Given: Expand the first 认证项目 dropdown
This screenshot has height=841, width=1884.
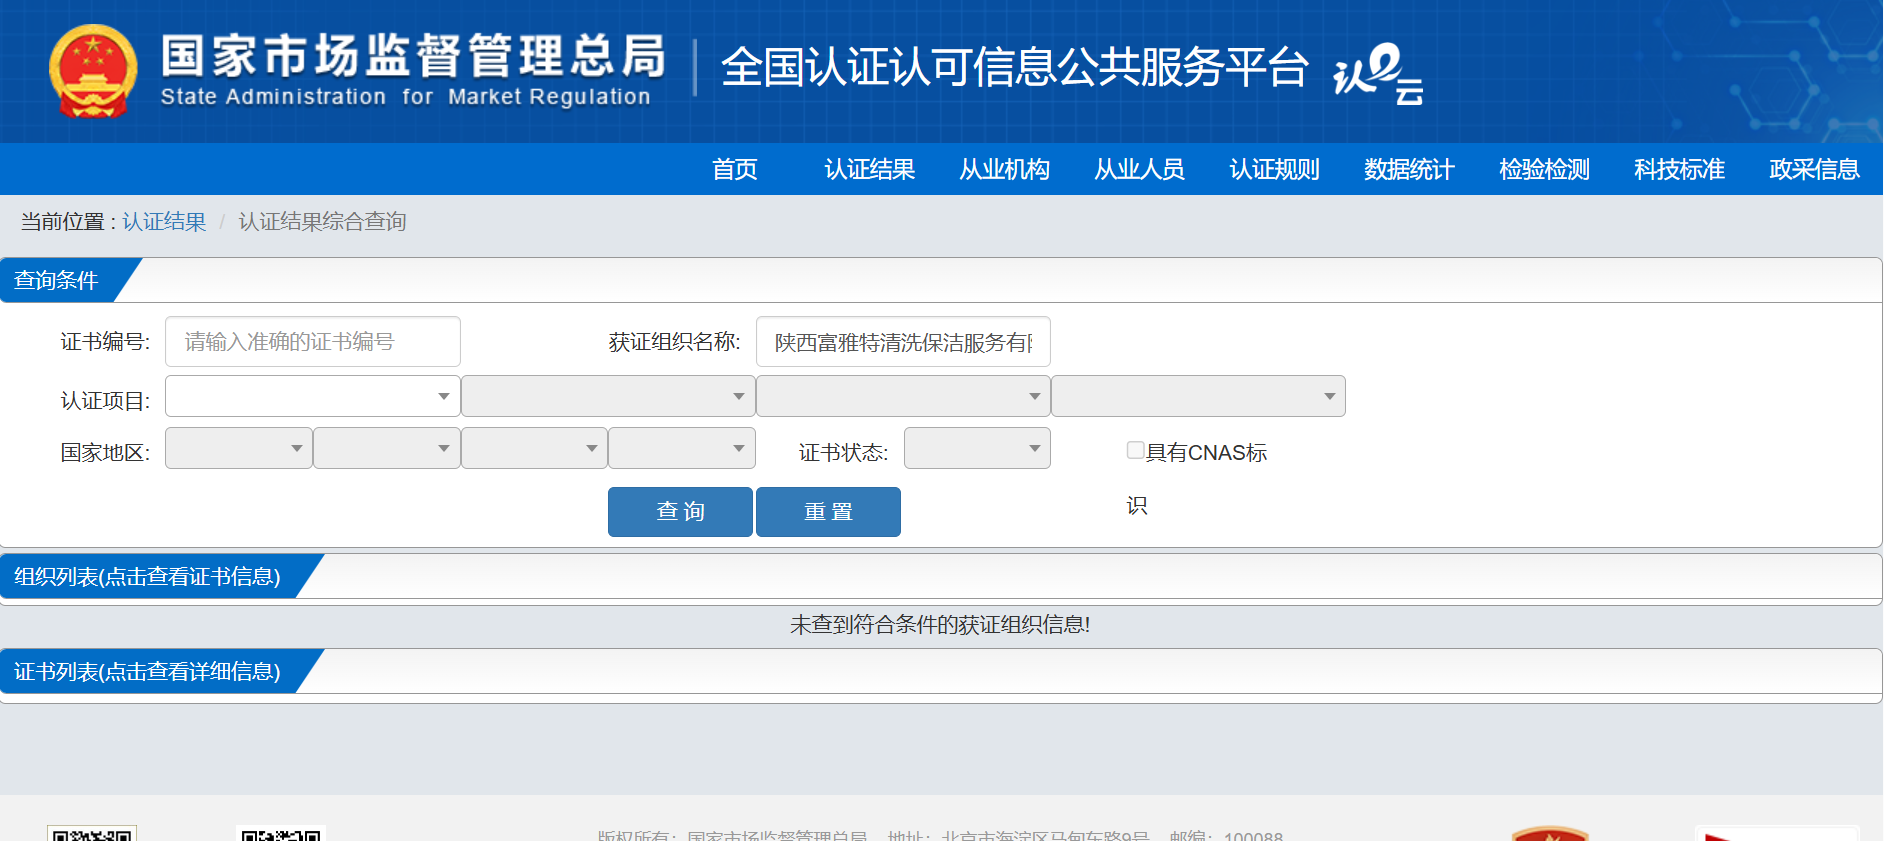Looking at the screenshot, I should pos(313,396).
